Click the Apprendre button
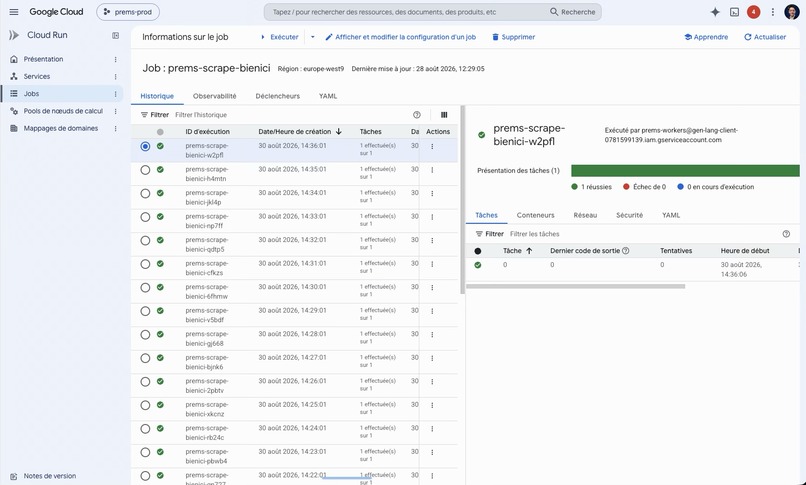The width and height of the screenshot is (806, 485). (706, 37)
